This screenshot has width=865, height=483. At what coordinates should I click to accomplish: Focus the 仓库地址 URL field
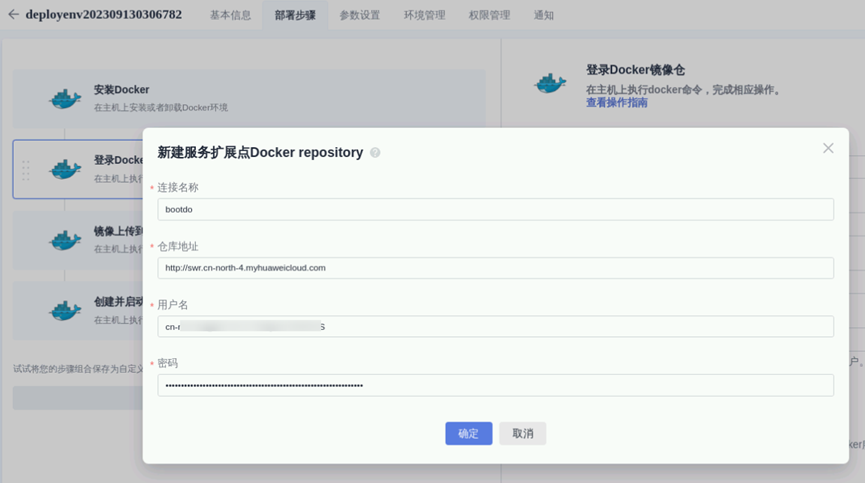[495, 268]
